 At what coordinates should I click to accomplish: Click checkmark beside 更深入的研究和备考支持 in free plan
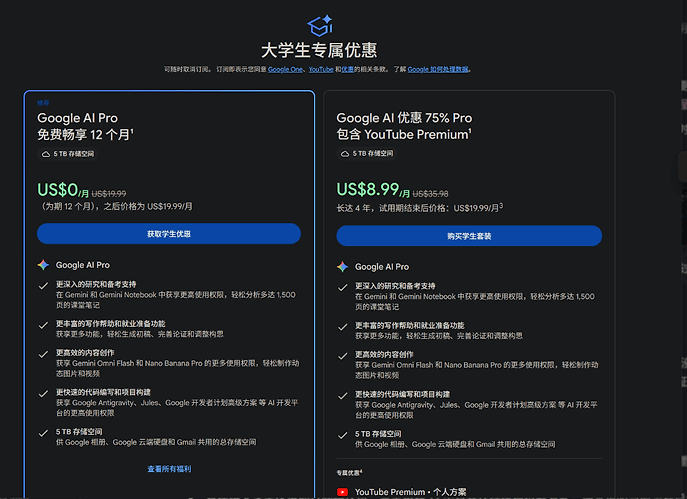[x=43, y=286]
